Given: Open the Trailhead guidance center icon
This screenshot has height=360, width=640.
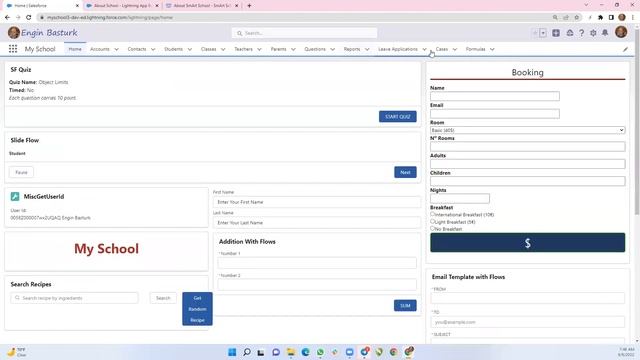Looking at the screenshot, I should [x=569, y=33].
